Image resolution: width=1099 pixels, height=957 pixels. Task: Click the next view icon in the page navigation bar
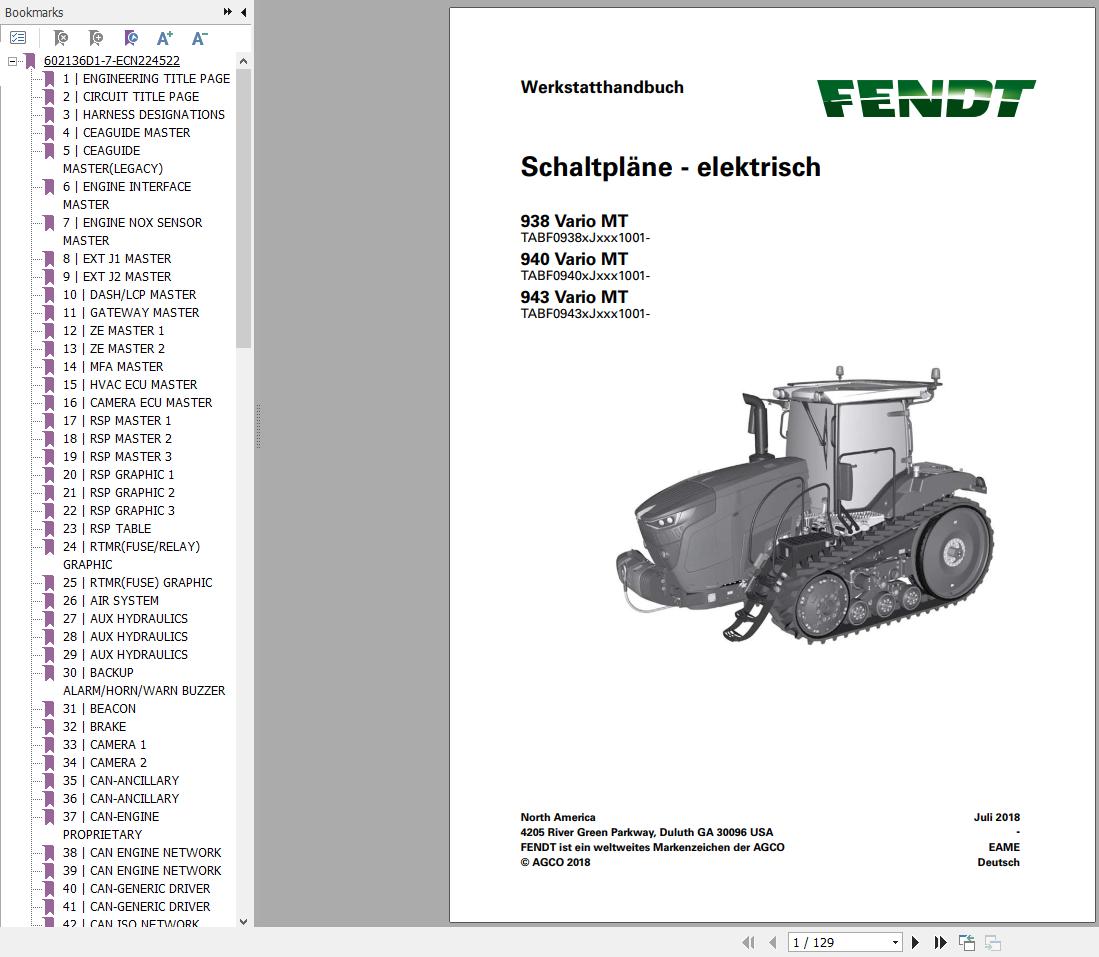[x=992, y=942]
